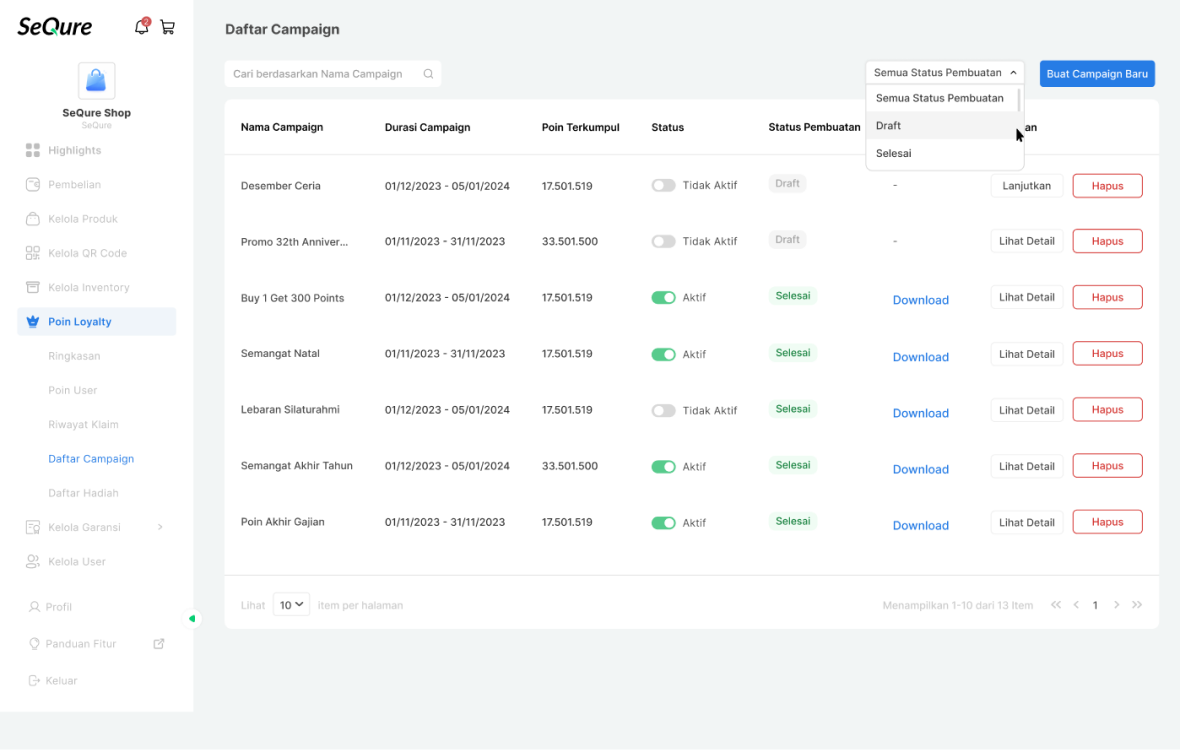Turn on Lebaran Silaturahmi status toggle
This screenshot has height=750, width=1180.
click(x=663, y=410)
